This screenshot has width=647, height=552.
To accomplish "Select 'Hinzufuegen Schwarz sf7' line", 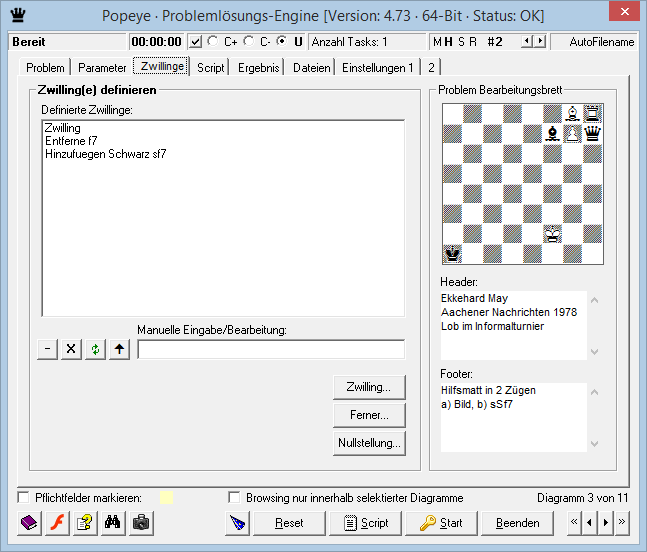I will click(106, 154).
